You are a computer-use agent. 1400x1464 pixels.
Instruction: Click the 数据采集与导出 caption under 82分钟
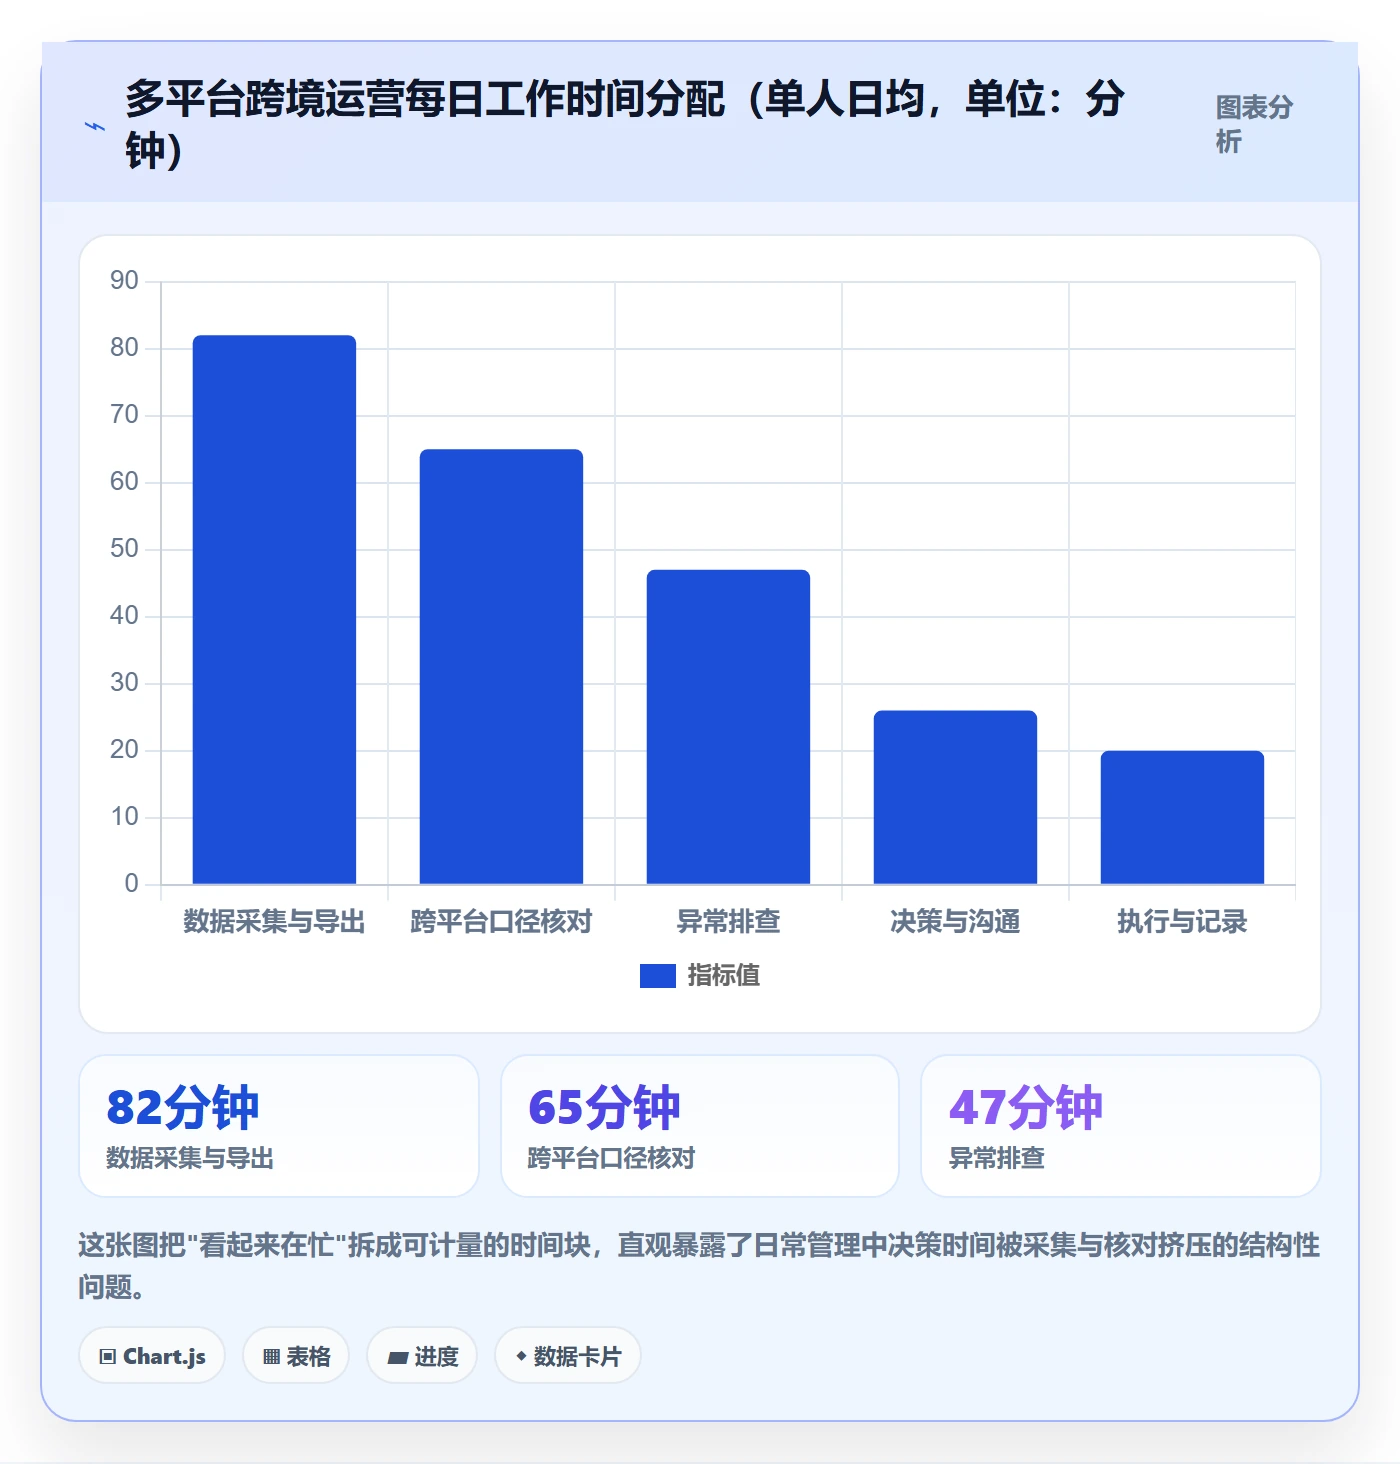(x=190, y=1158)
